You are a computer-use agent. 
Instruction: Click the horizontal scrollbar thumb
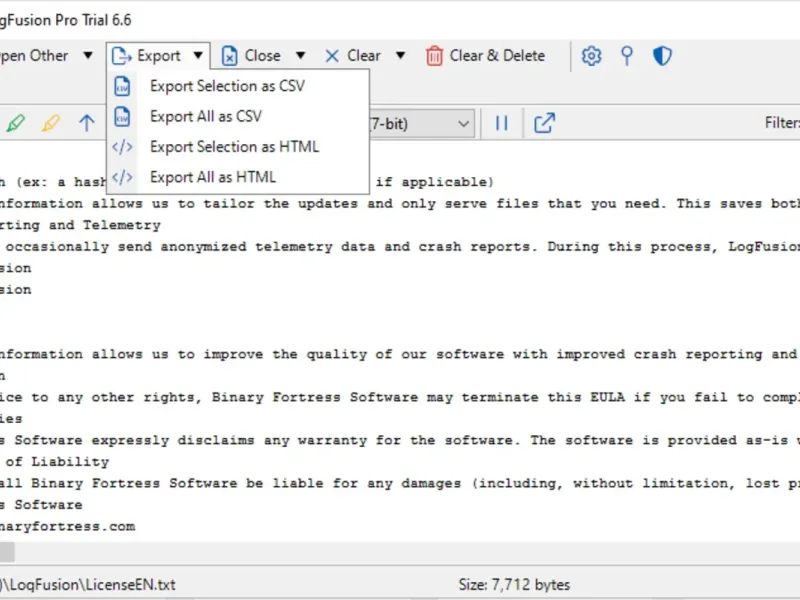(x=7, y=552)
